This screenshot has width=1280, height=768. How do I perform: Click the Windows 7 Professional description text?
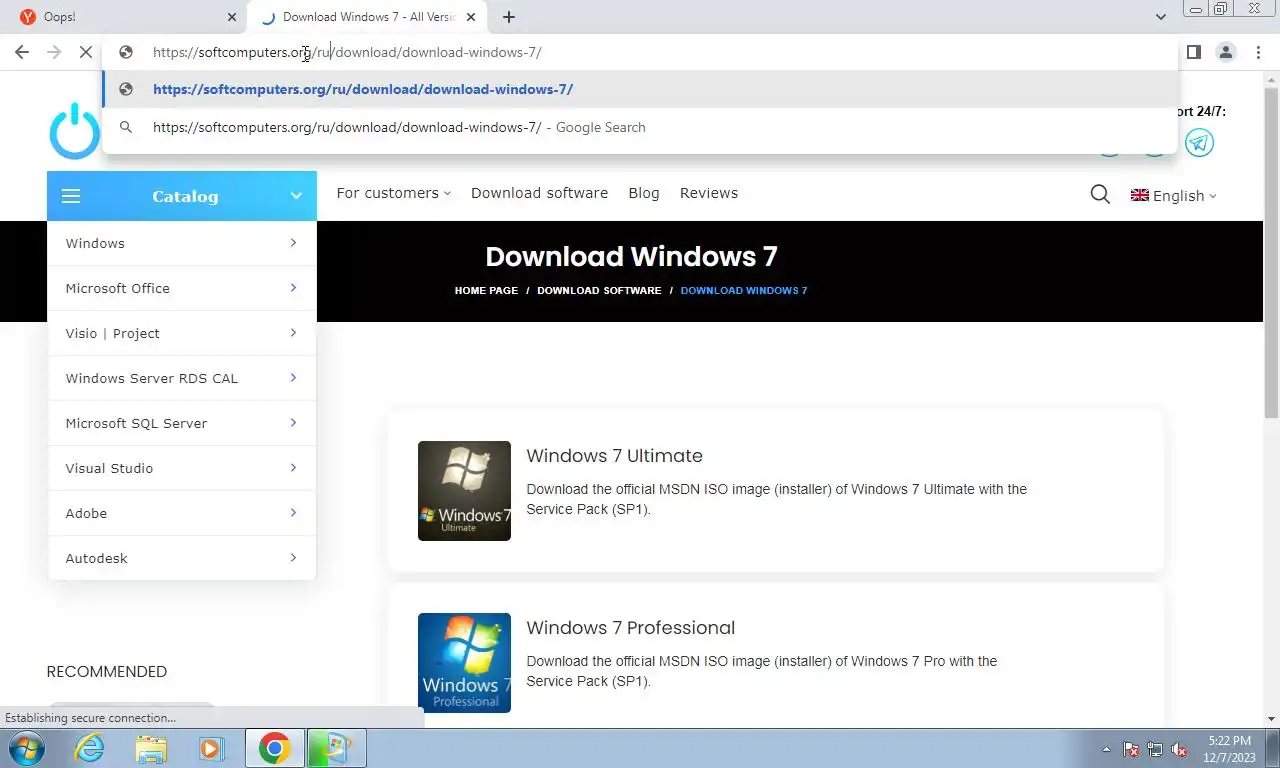pos(761,671)
